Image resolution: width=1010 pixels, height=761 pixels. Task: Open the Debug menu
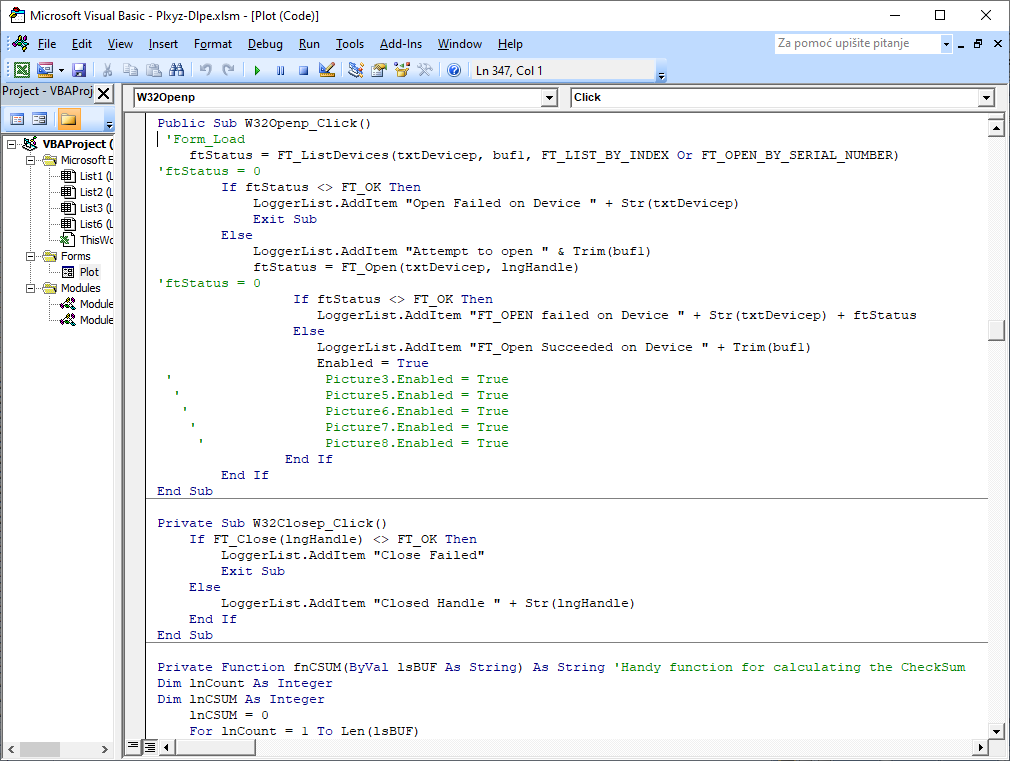click(265, 44)
